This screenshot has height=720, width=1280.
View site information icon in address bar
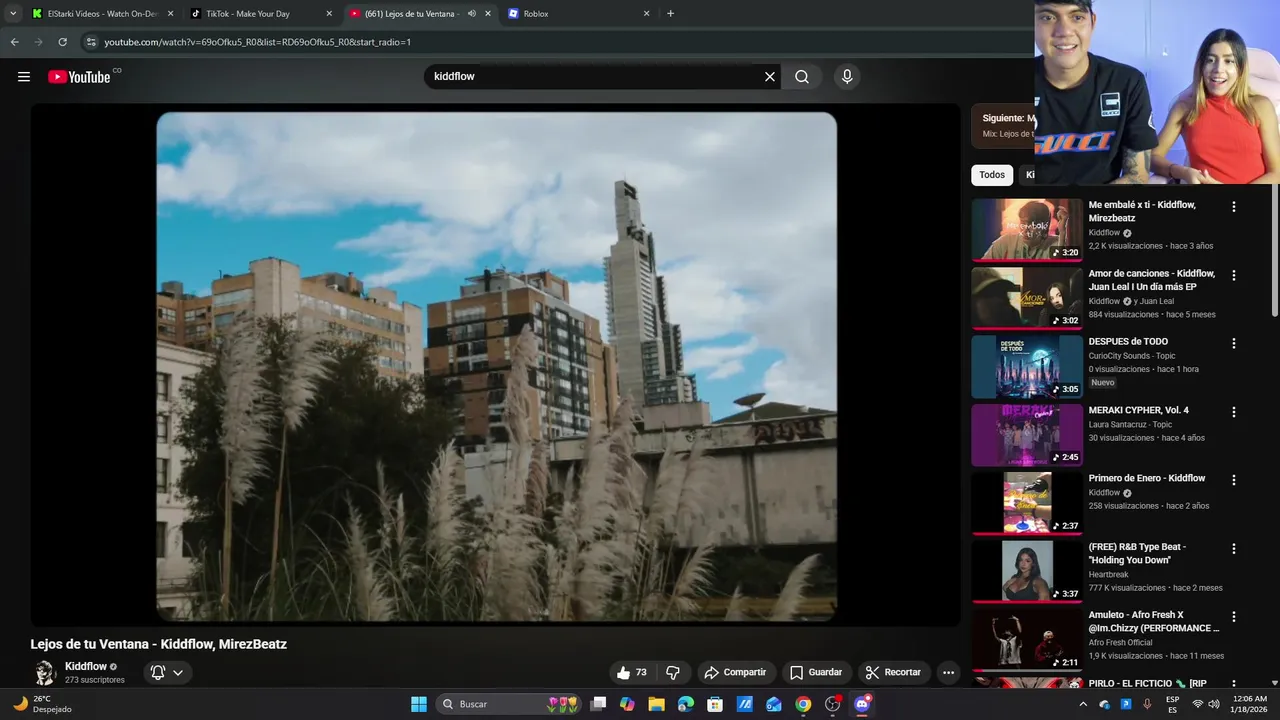click(91, 42)
